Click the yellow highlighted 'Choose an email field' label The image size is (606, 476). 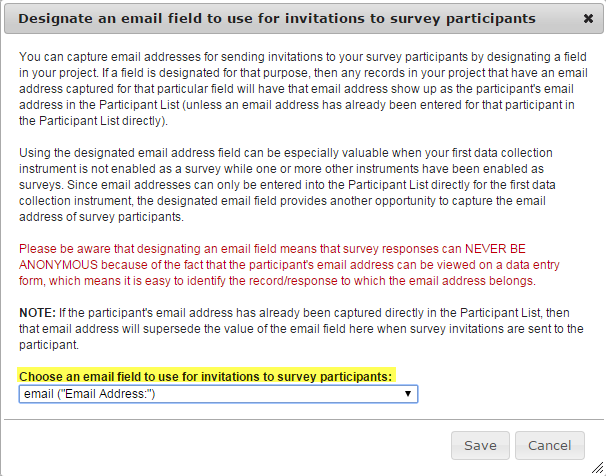pos(206,376)
